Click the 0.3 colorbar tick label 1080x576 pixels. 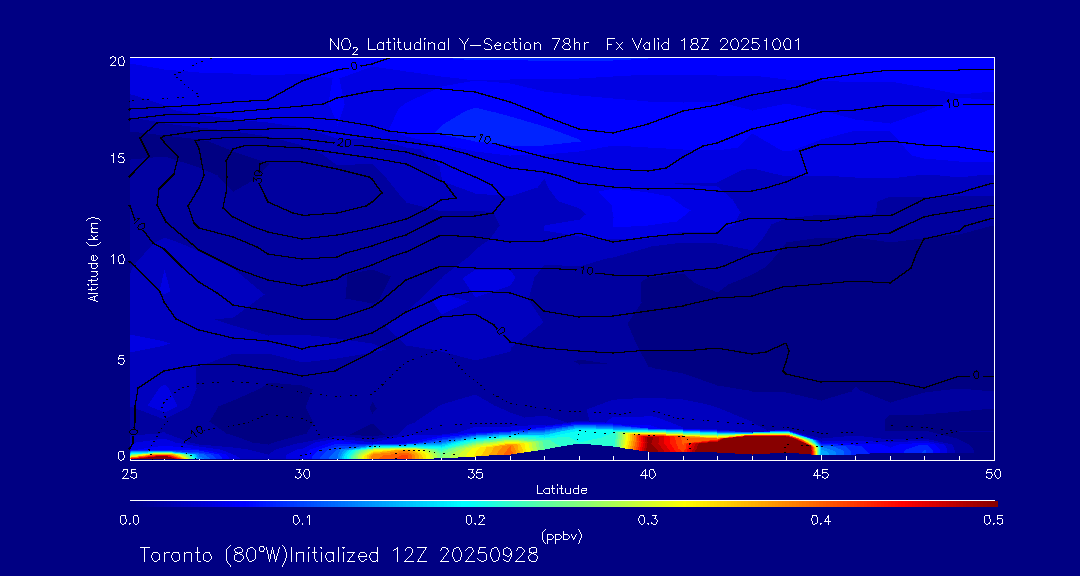(648, 520)
